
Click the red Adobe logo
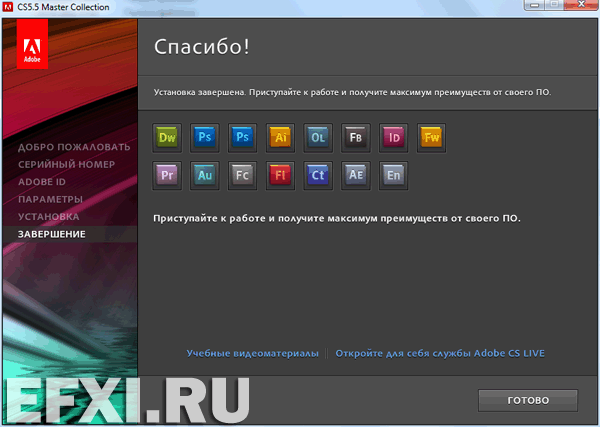click(32, 44)
